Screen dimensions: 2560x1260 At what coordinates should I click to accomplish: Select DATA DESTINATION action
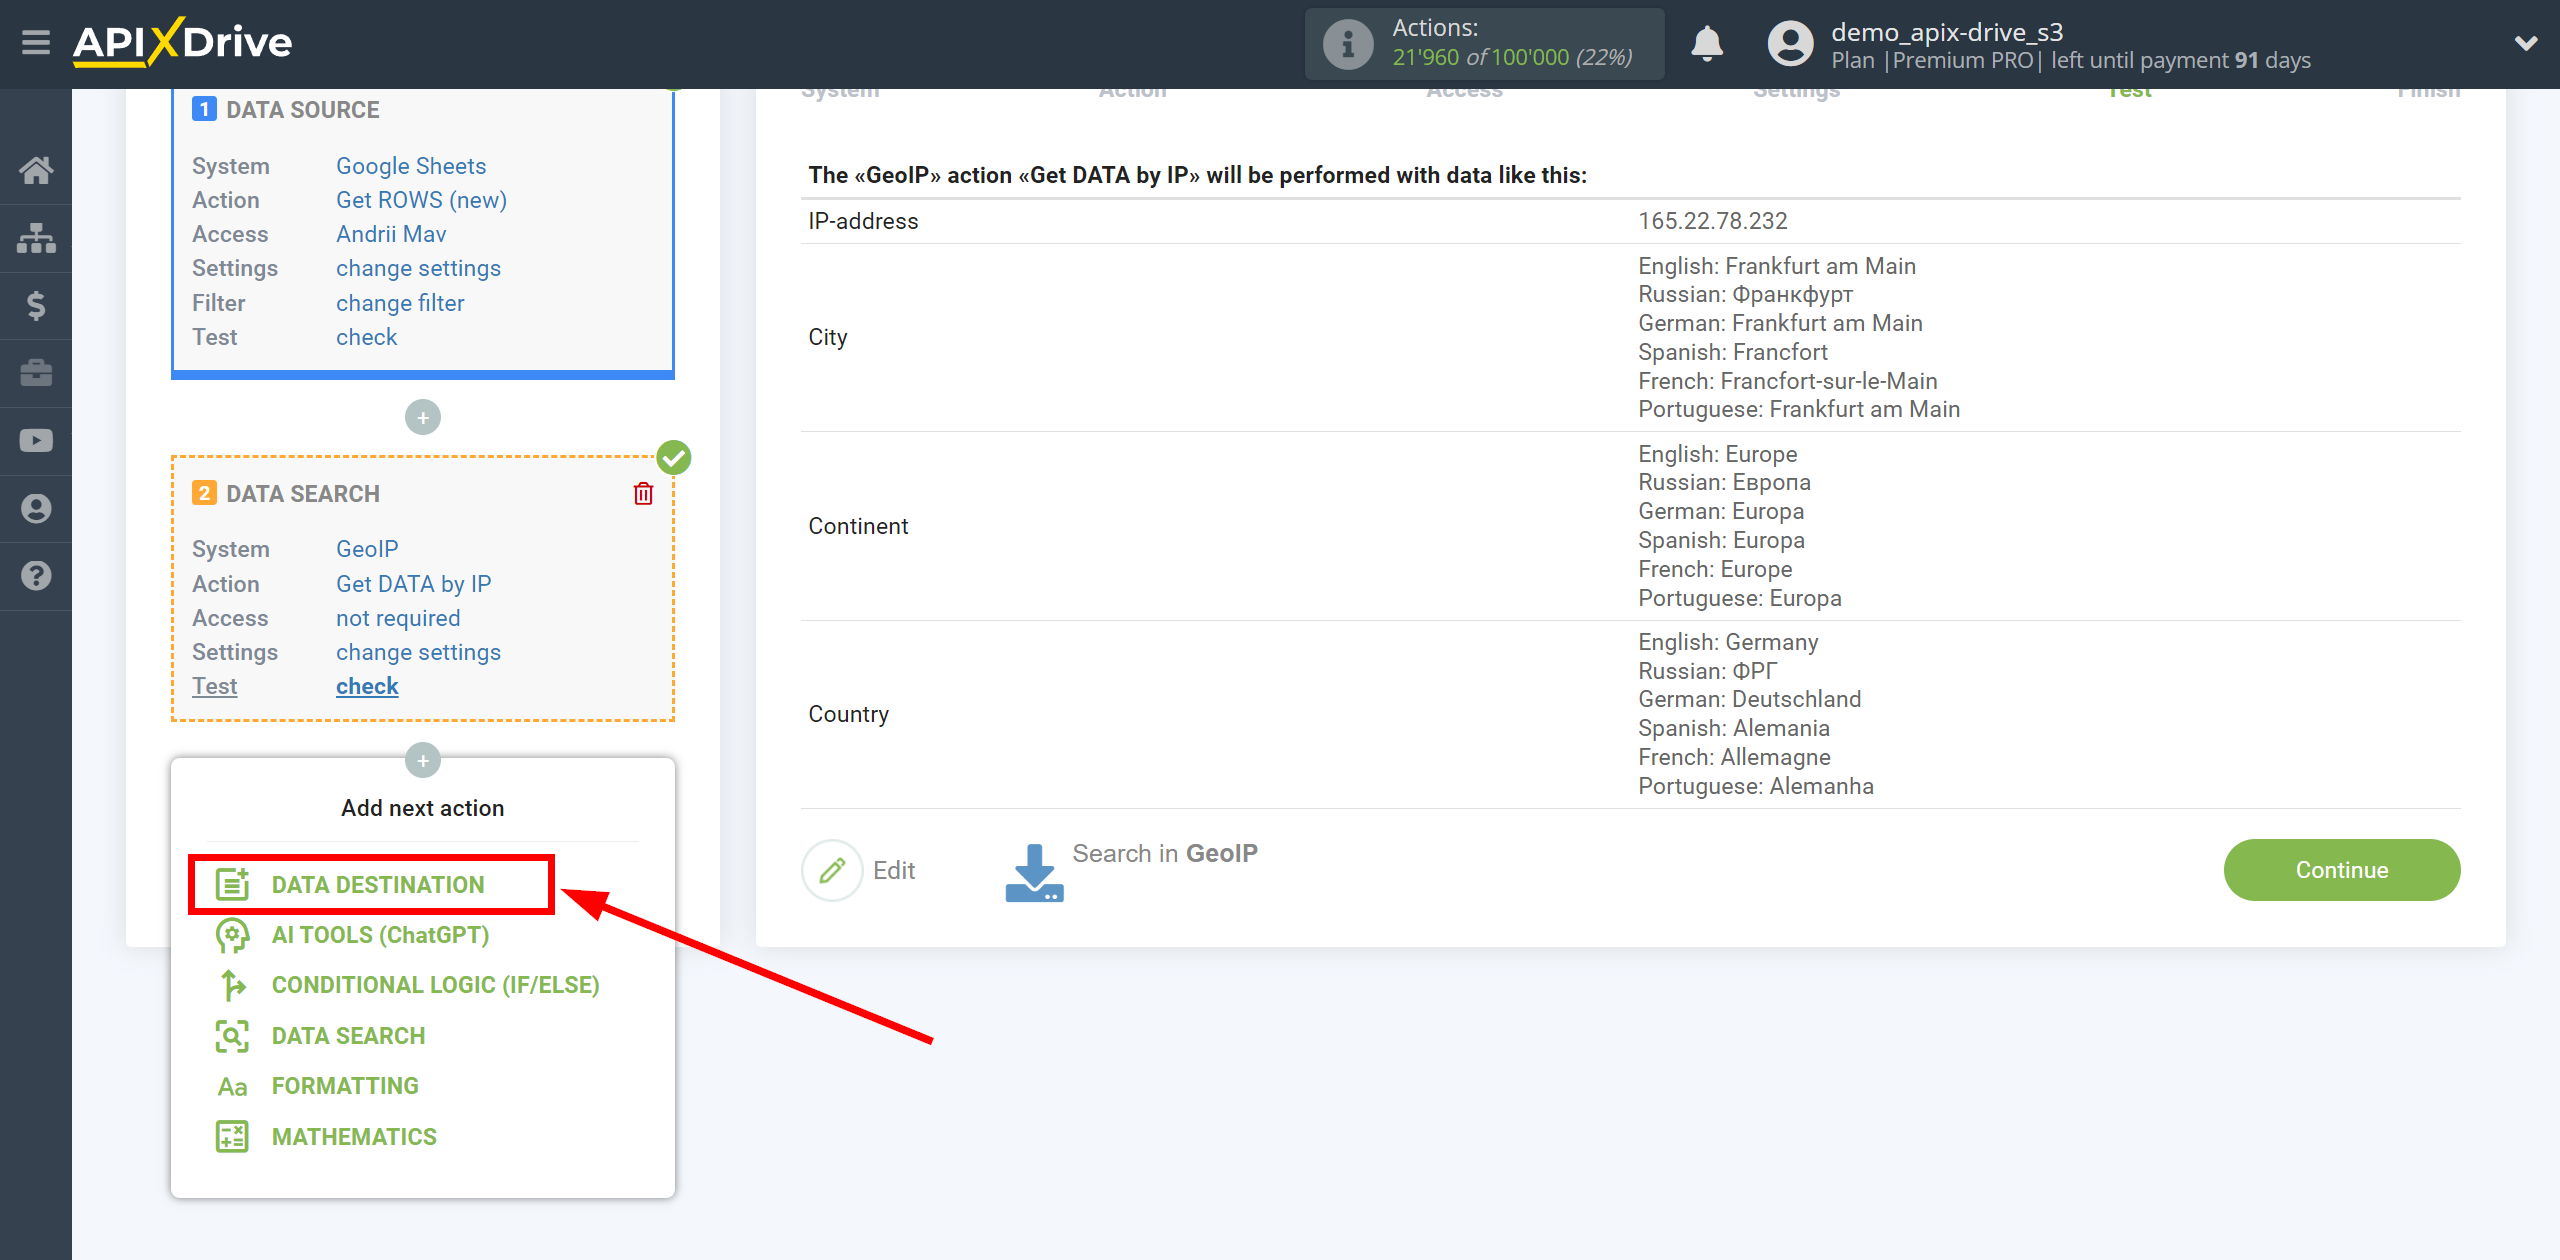tap(378, 885)
